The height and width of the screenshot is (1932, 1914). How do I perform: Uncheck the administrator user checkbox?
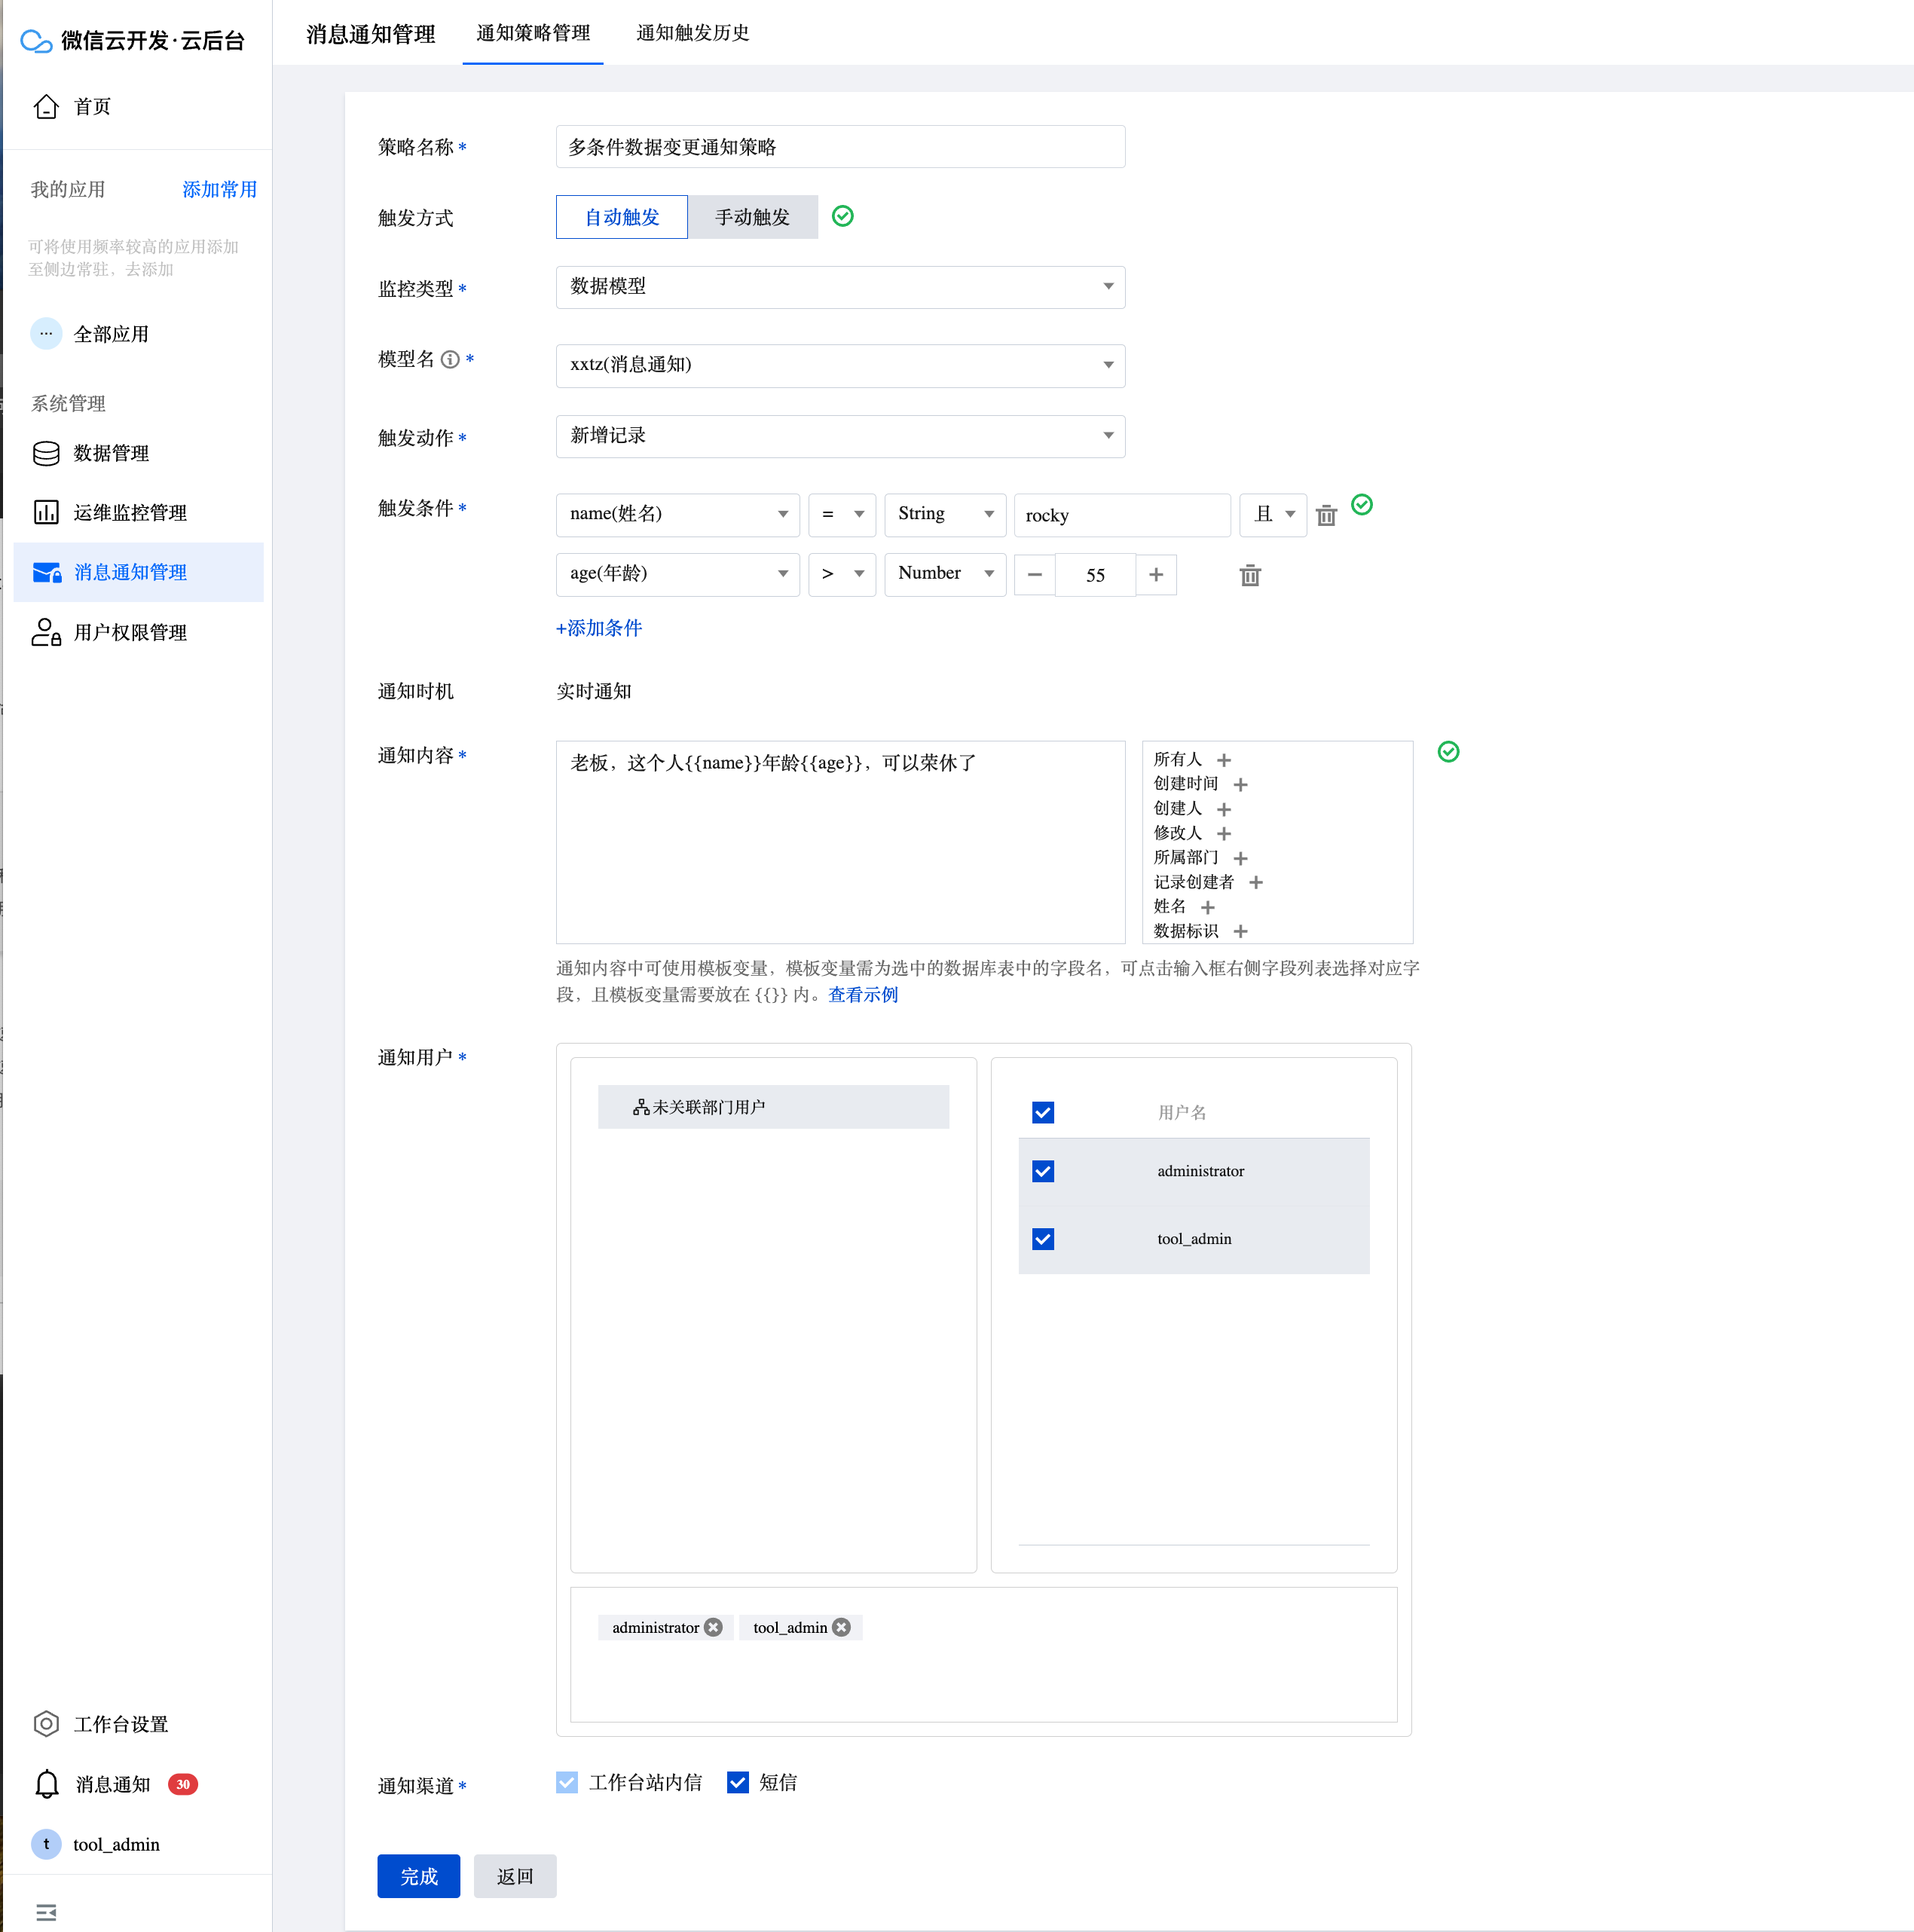1043,1171
